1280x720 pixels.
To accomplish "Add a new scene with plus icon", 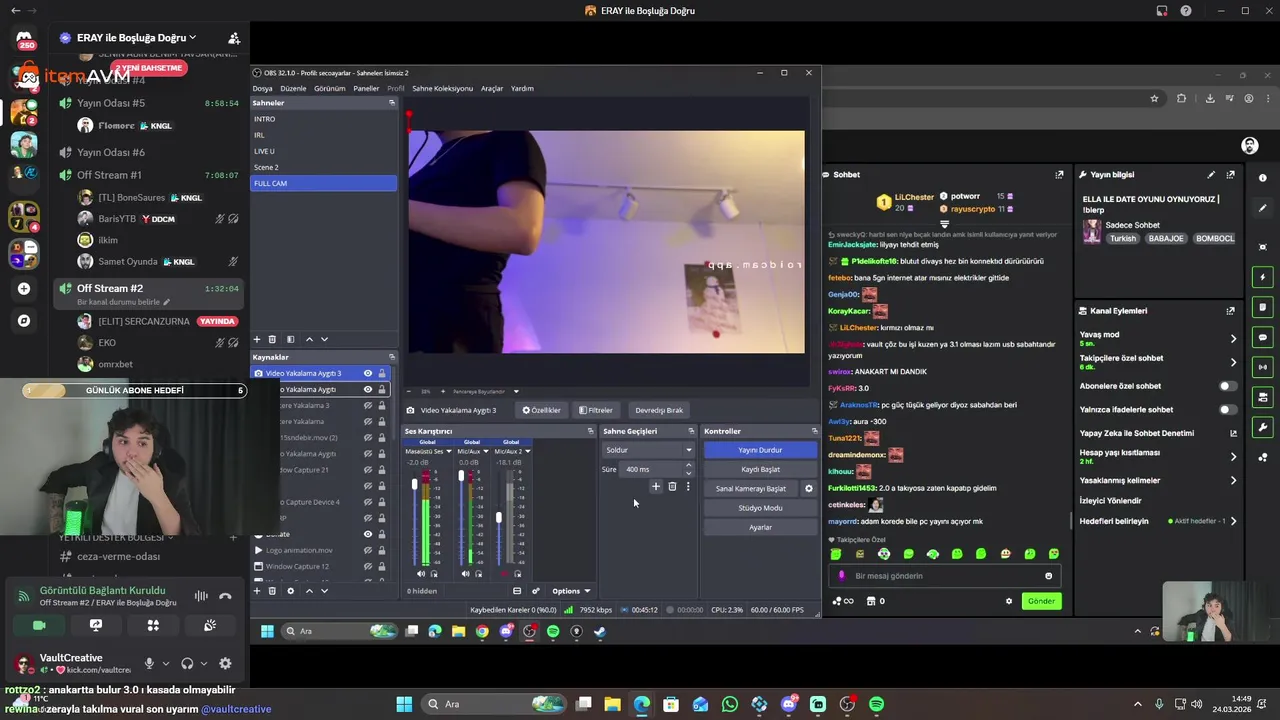I will [257, 339].
